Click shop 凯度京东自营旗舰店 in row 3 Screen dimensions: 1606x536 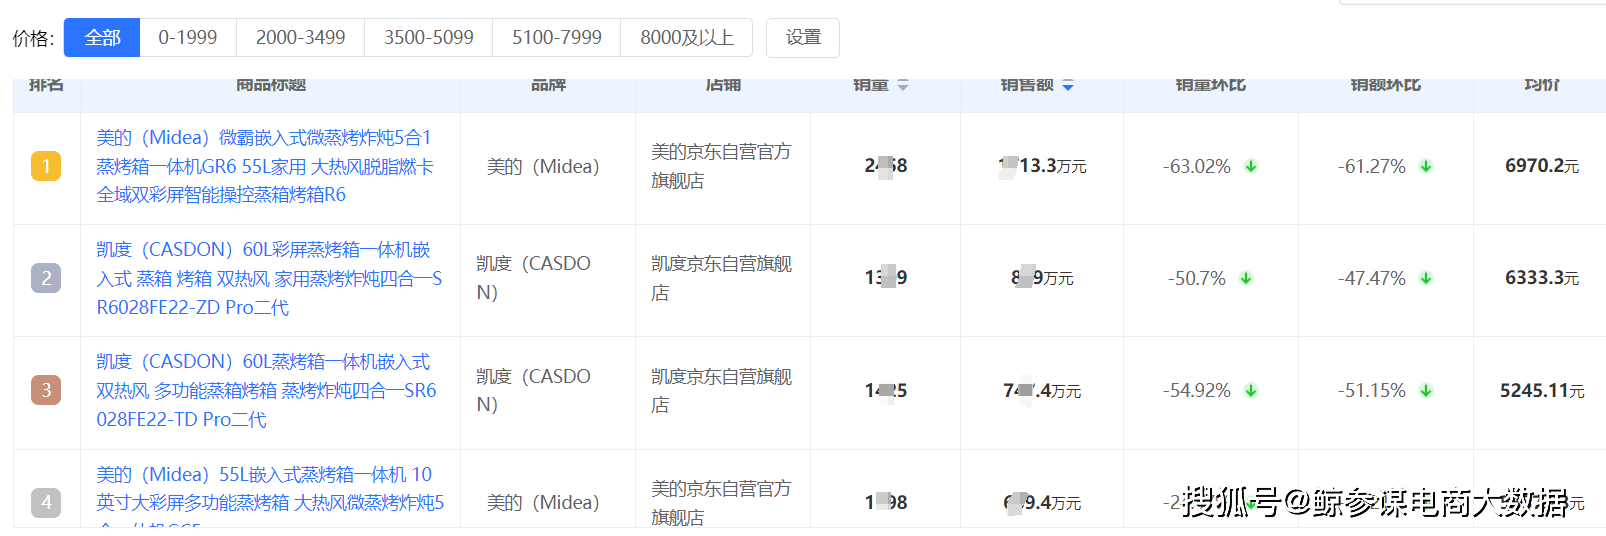721,390
